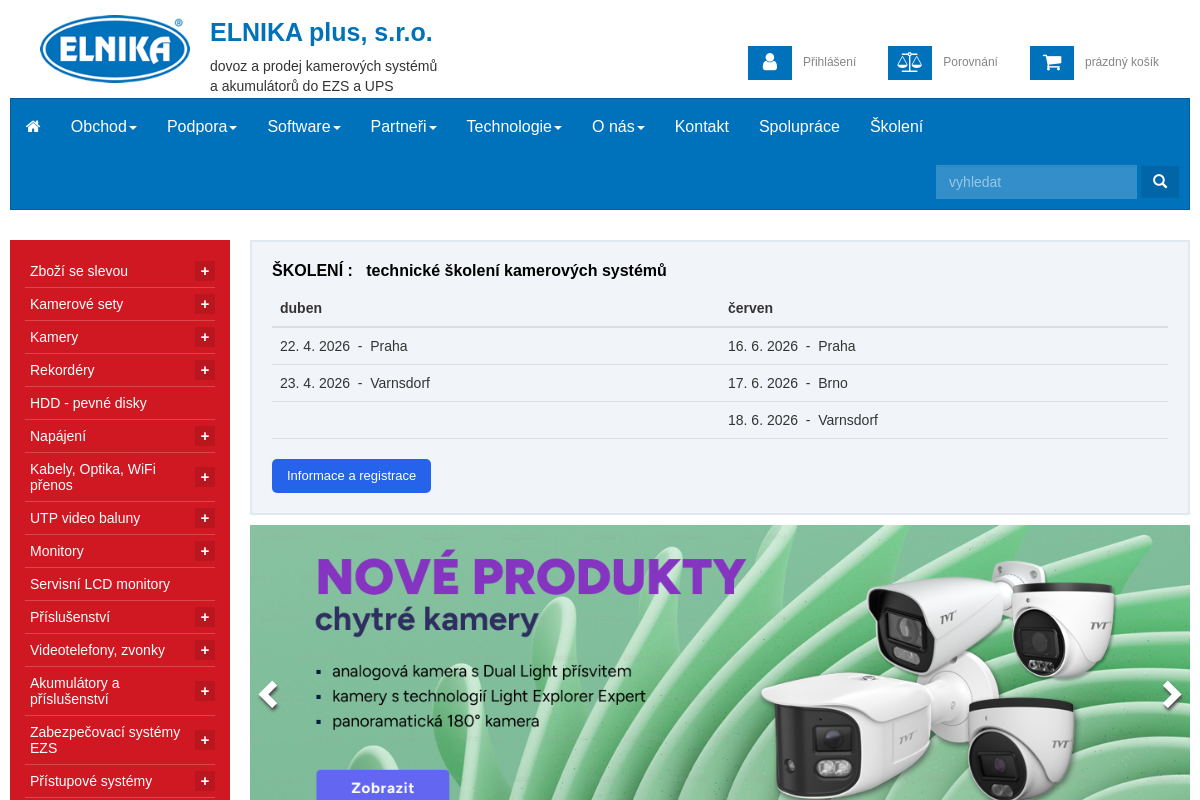1200x800 pixels.
Task: Expand the Napájení category
Action: [x=204, y=436]
